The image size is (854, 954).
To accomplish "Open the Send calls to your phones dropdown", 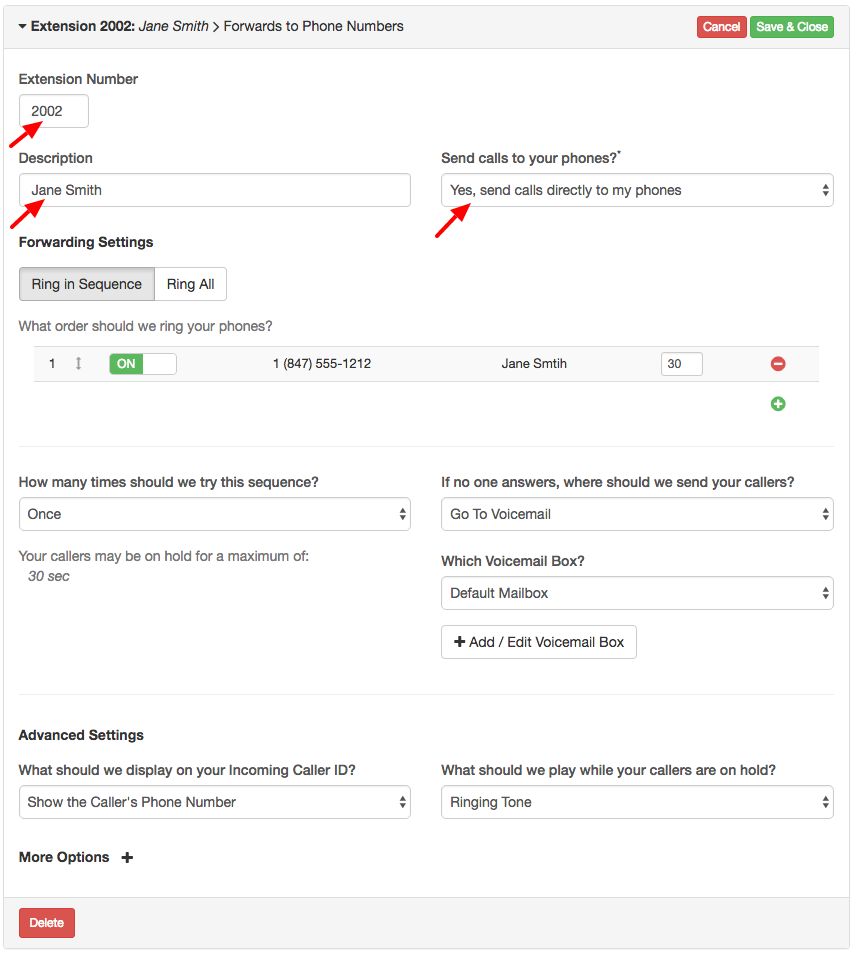I will point(637,190).
